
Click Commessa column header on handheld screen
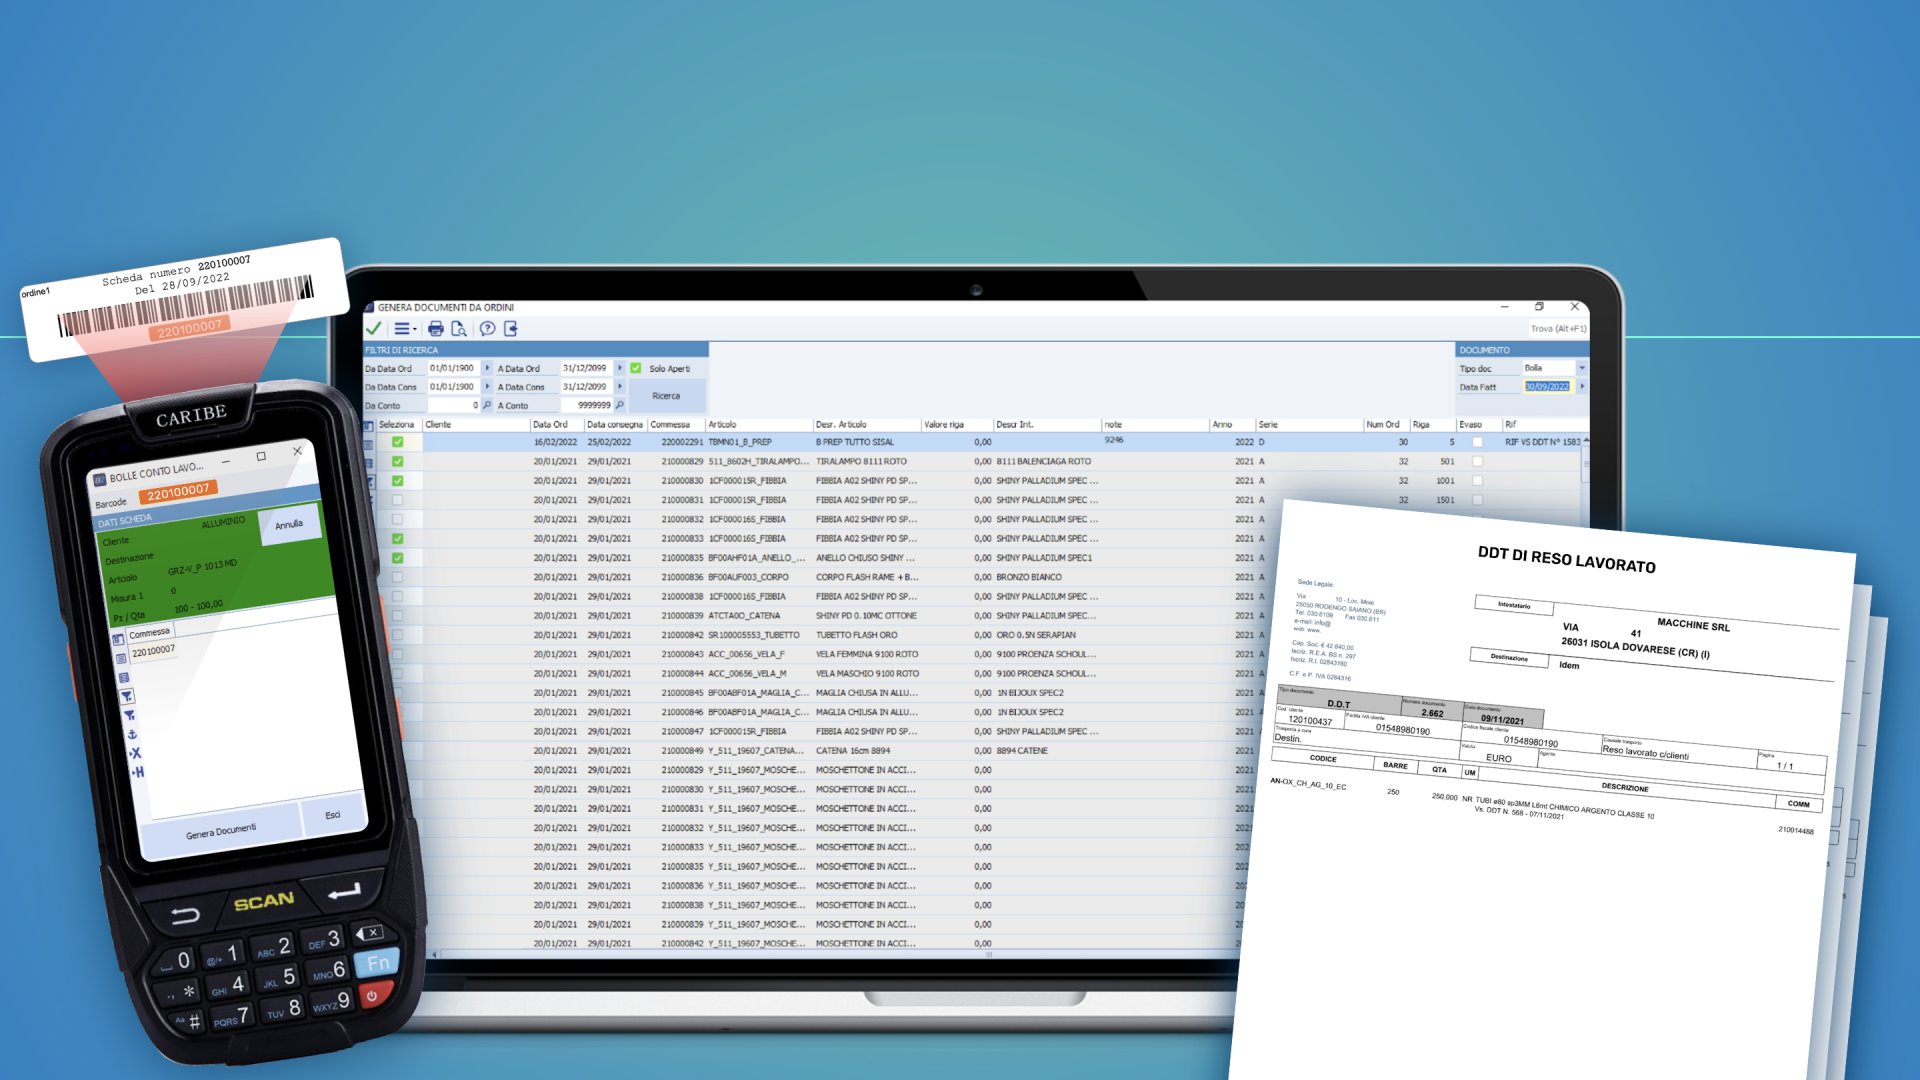150,634
